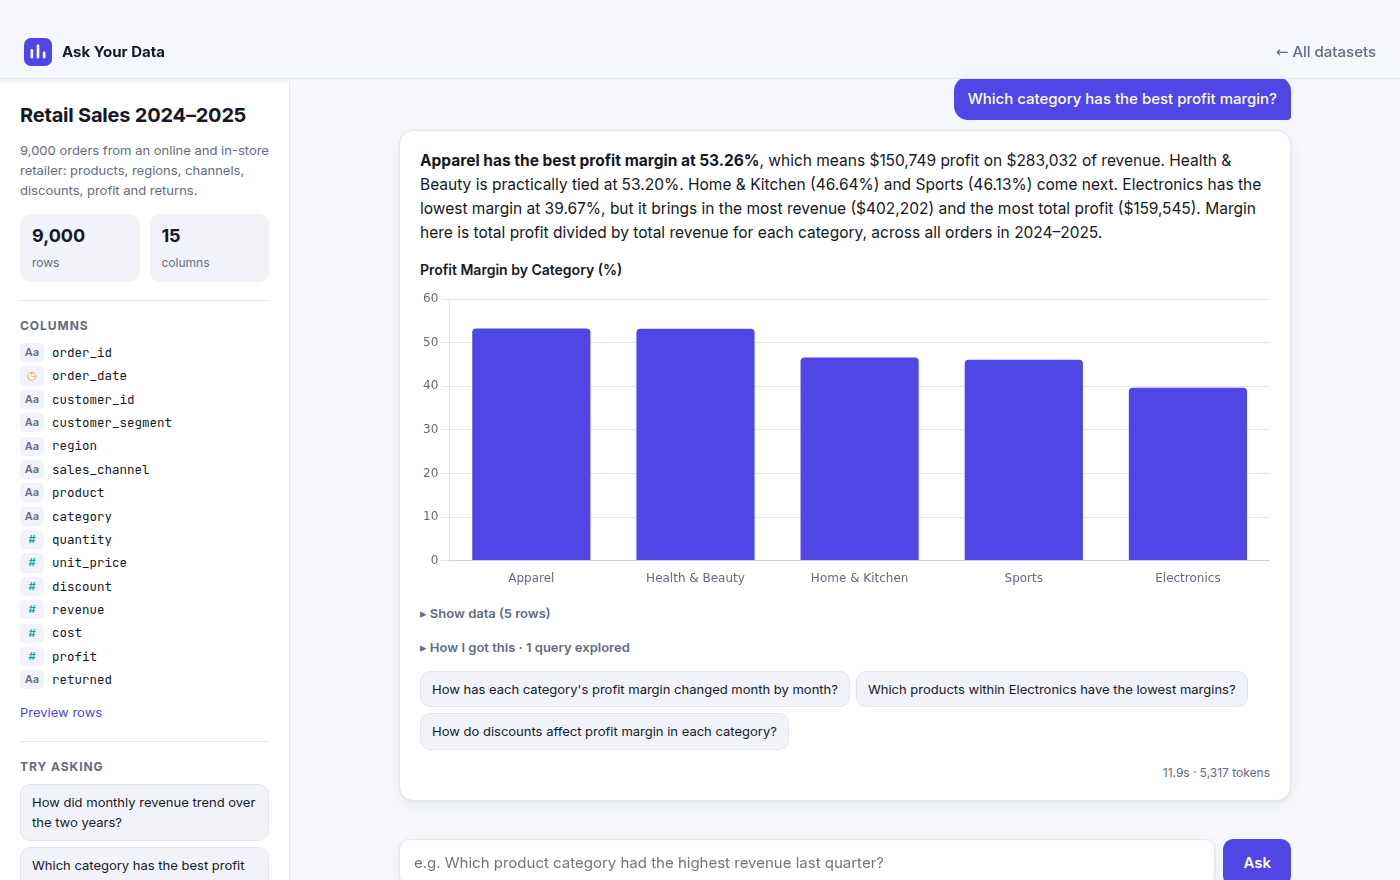Viewport: 1400px width, 880px height.
Task: Go back to All datasets
Action: click(1325, 52)
